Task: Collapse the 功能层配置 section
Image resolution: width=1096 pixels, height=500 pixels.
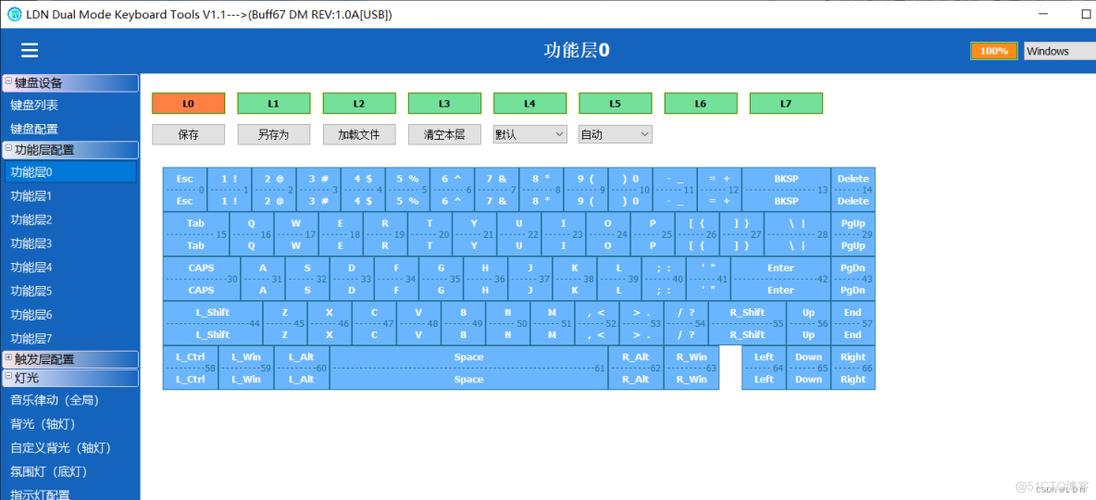Action: (x=8, y=149)
